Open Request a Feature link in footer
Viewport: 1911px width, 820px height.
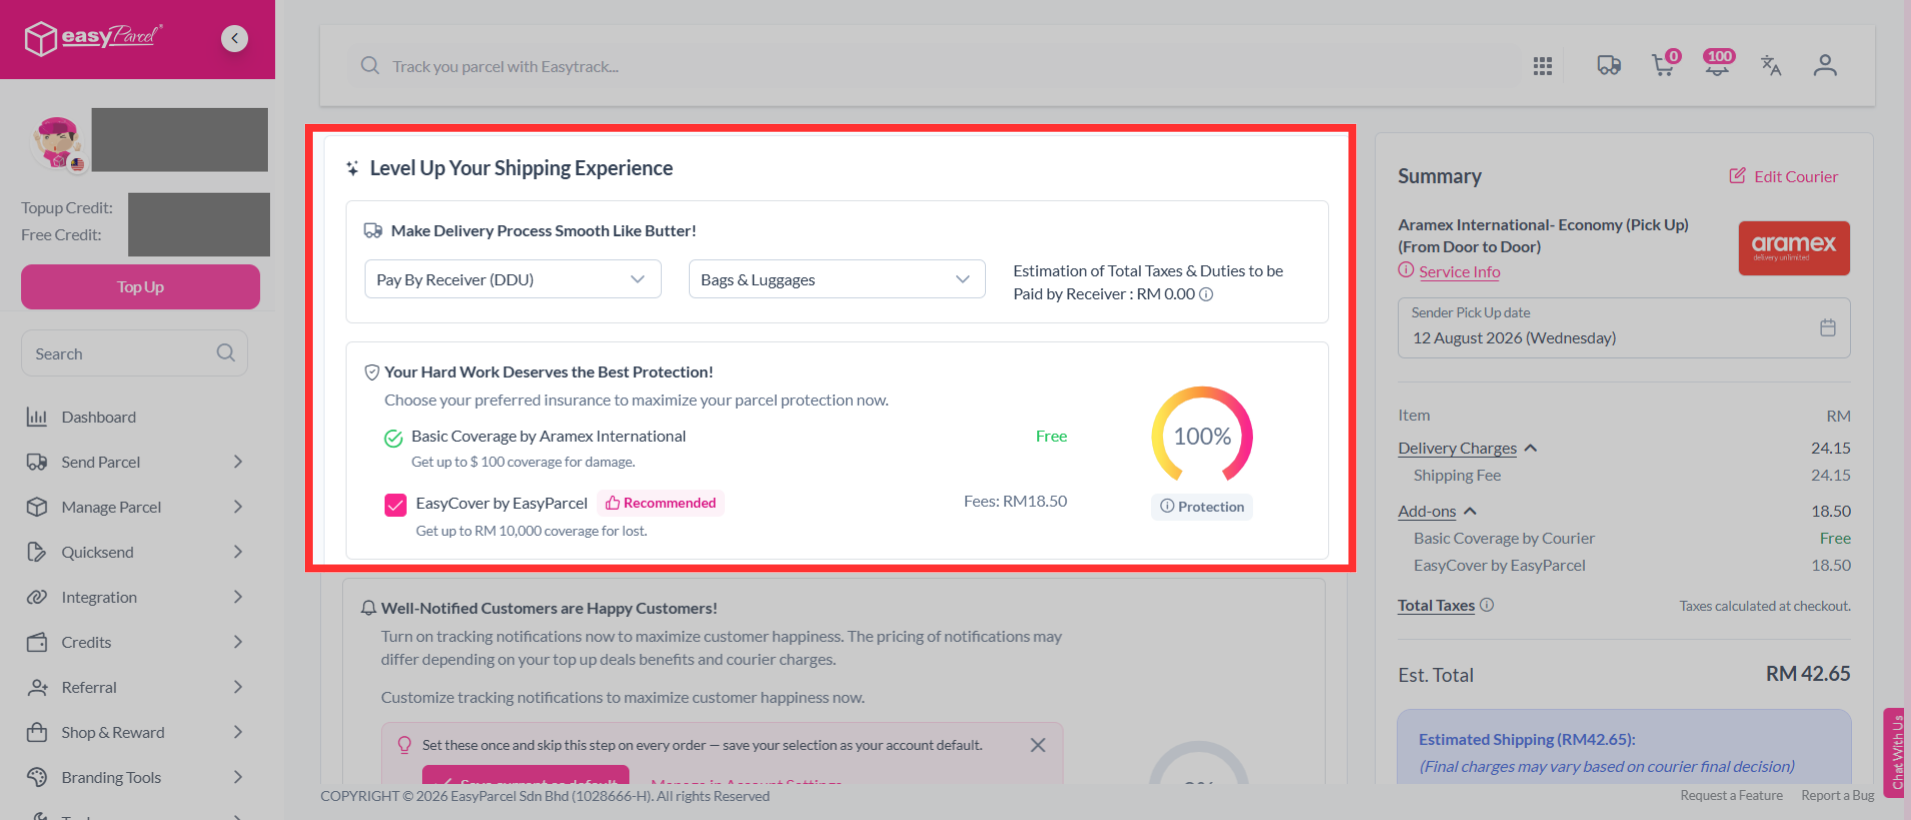[x=1731, y=796]
